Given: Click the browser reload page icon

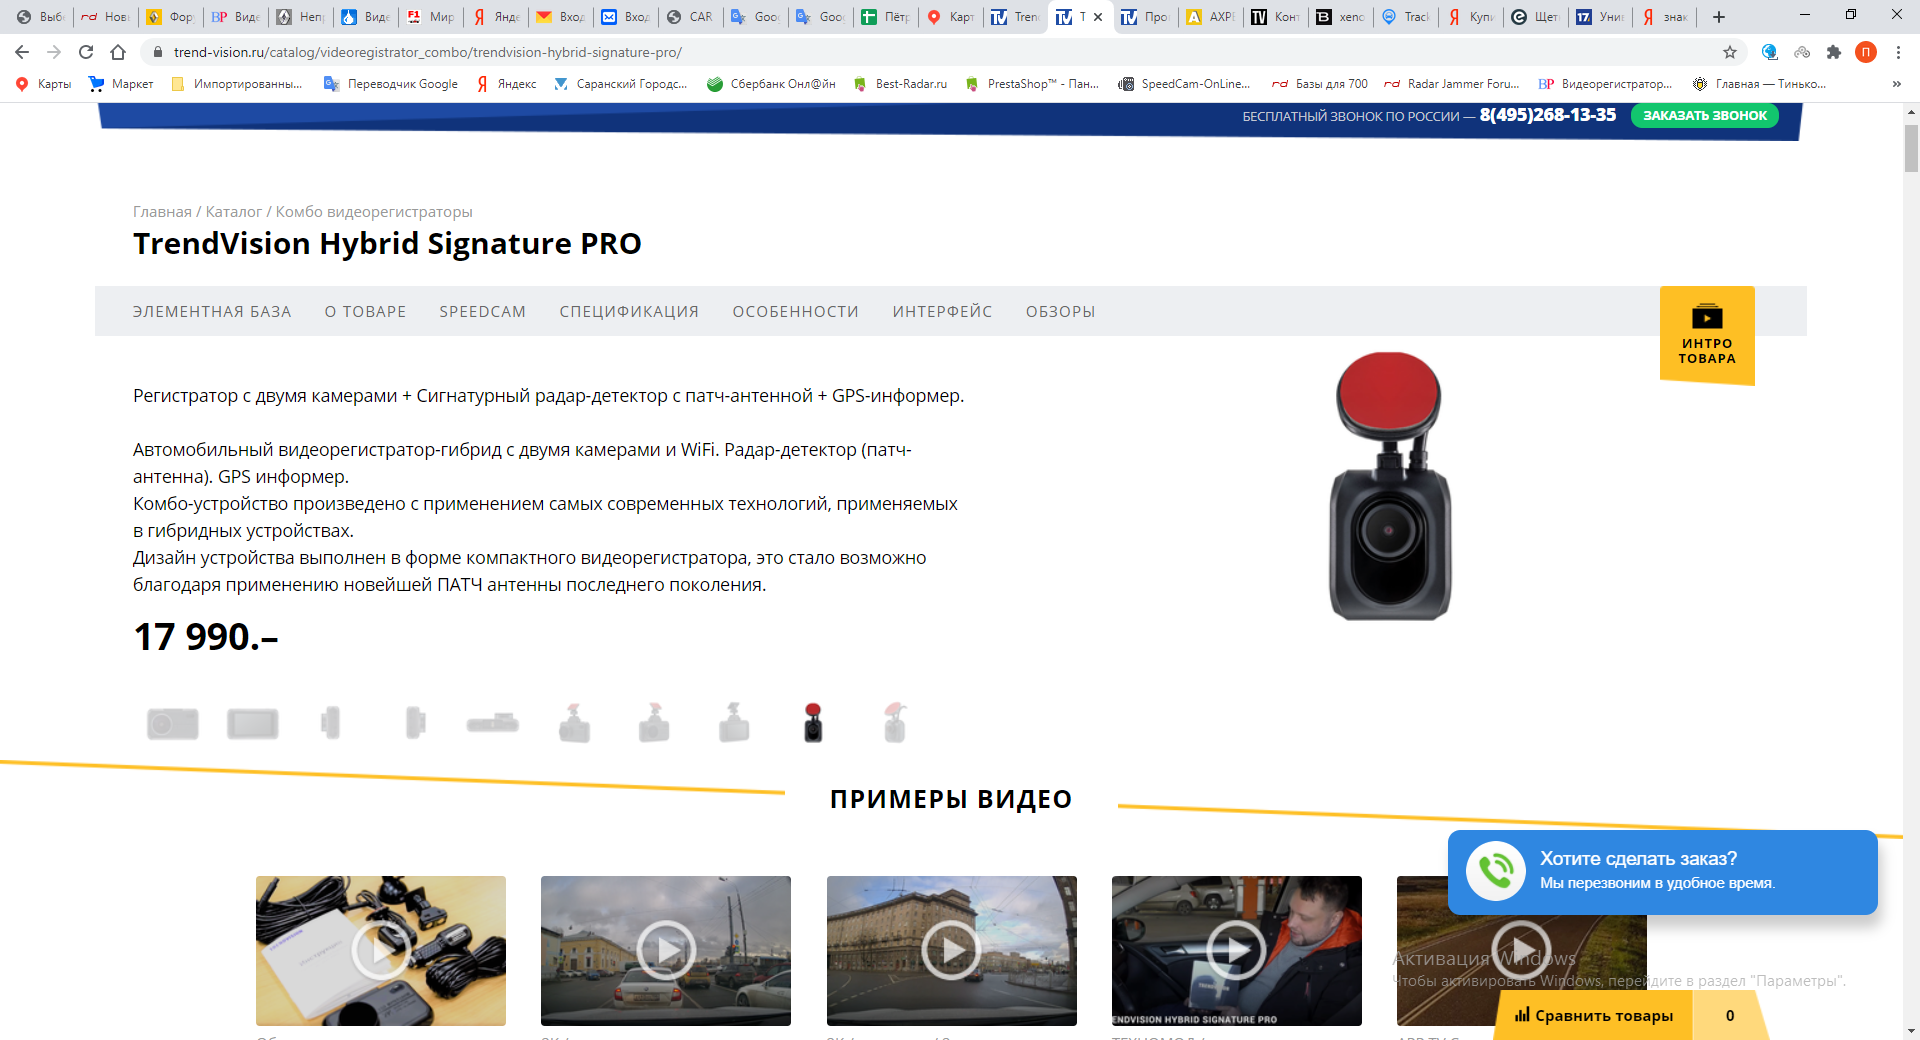Looking at the screenshot, I should coord(86,52).
